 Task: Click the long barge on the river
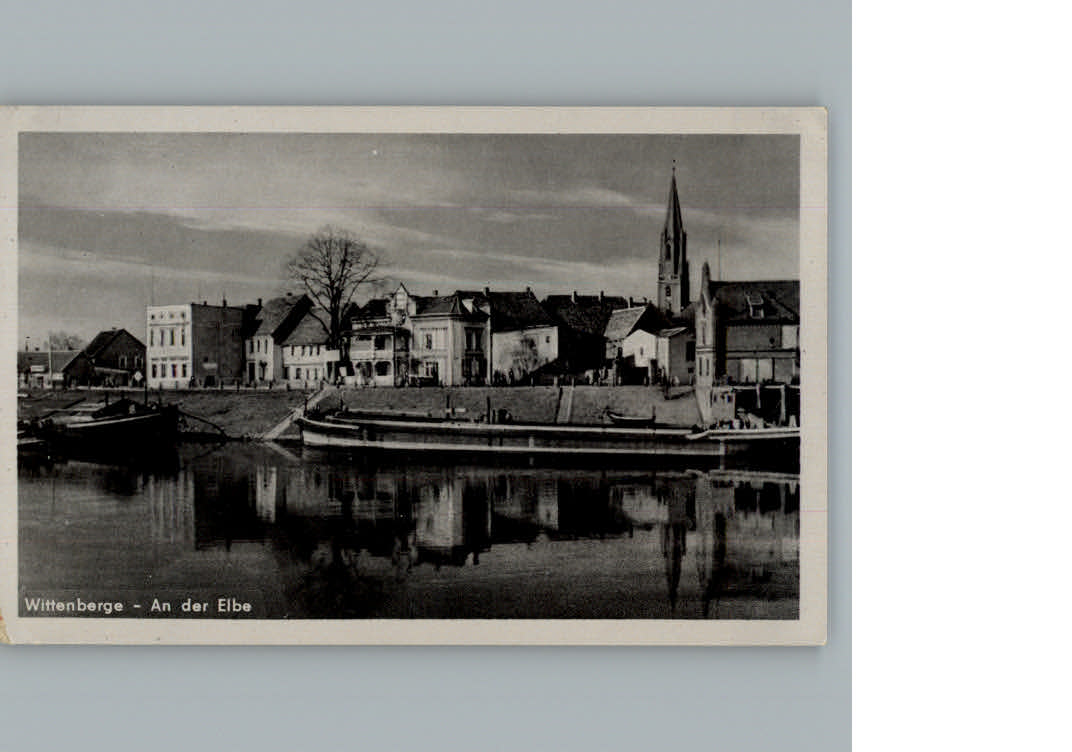500,434
